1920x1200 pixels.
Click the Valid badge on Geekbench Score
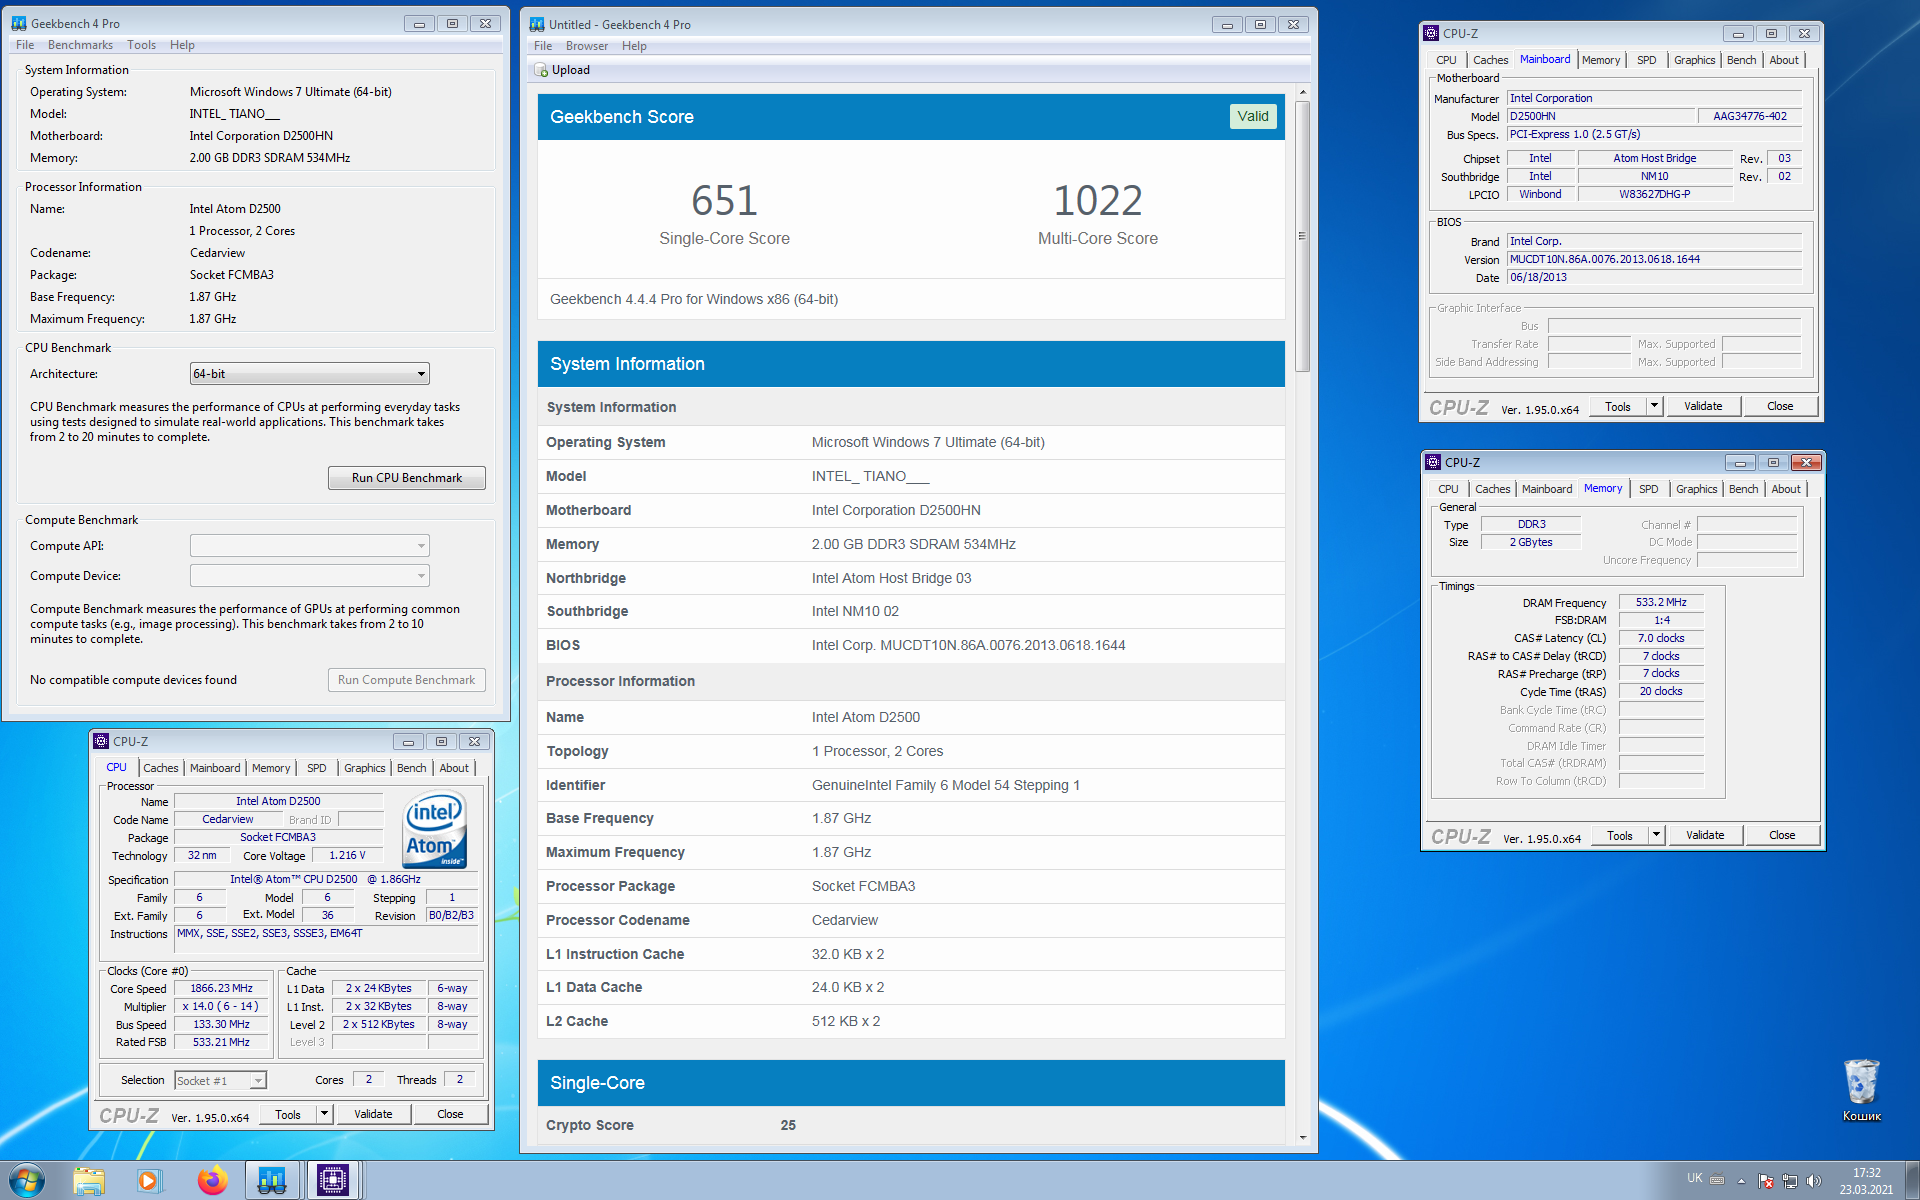(1252, 116)
